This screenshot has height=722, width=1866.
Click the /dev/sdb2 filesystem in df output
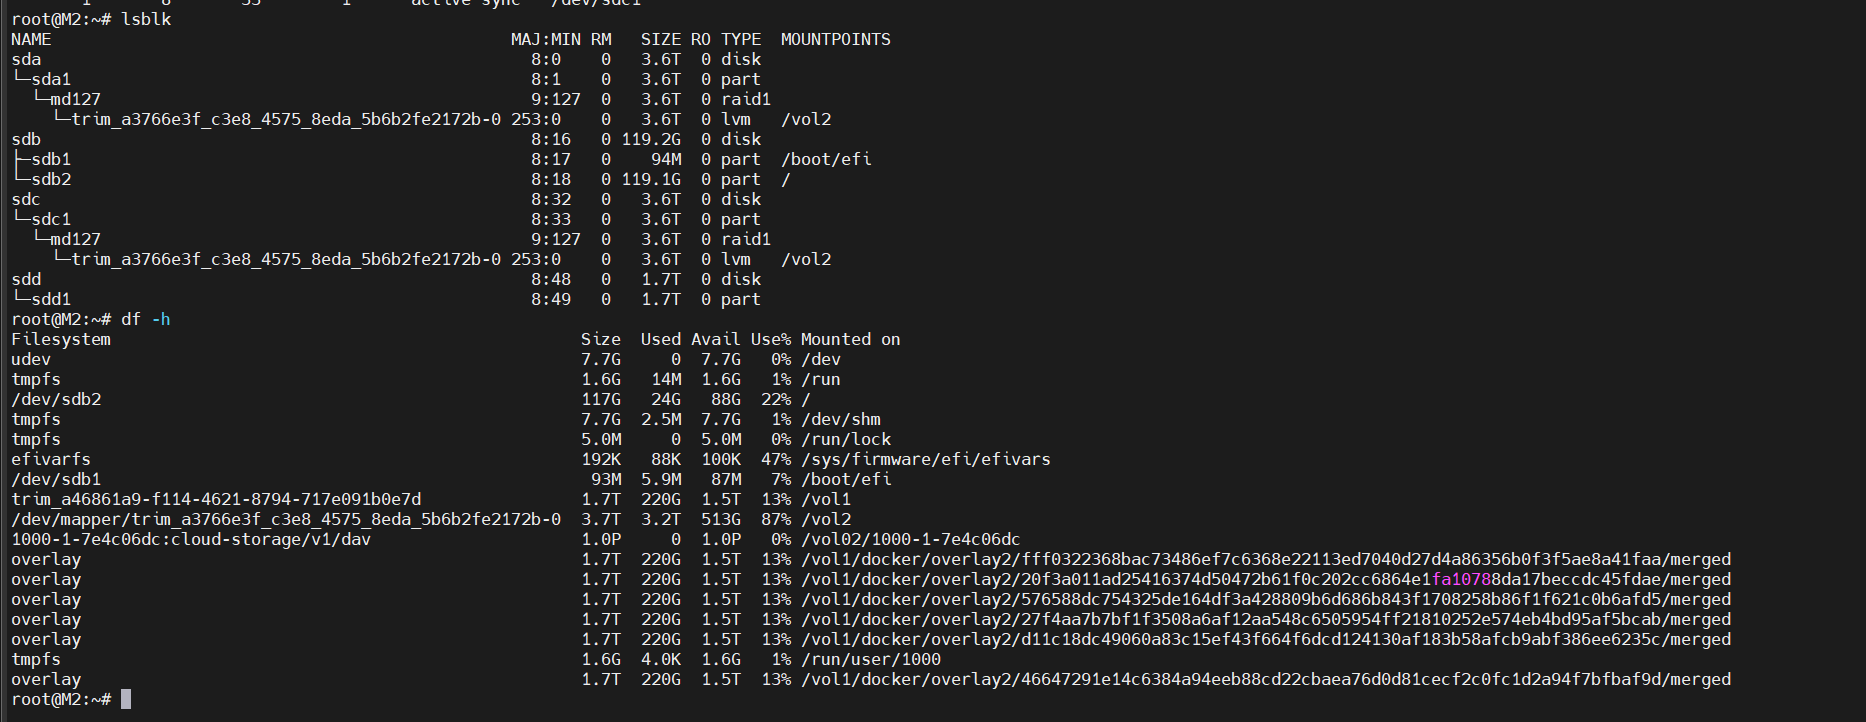pos(56,399)
